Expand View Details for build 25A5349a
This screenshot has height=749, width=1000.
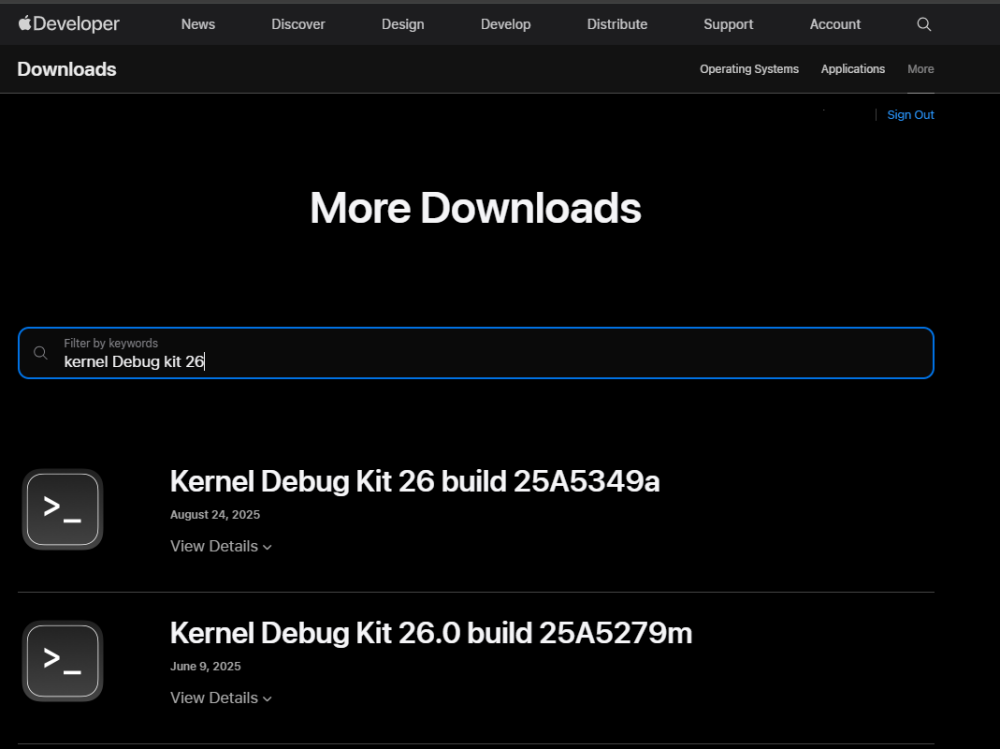pyautogui.click(x=221, y=546)
